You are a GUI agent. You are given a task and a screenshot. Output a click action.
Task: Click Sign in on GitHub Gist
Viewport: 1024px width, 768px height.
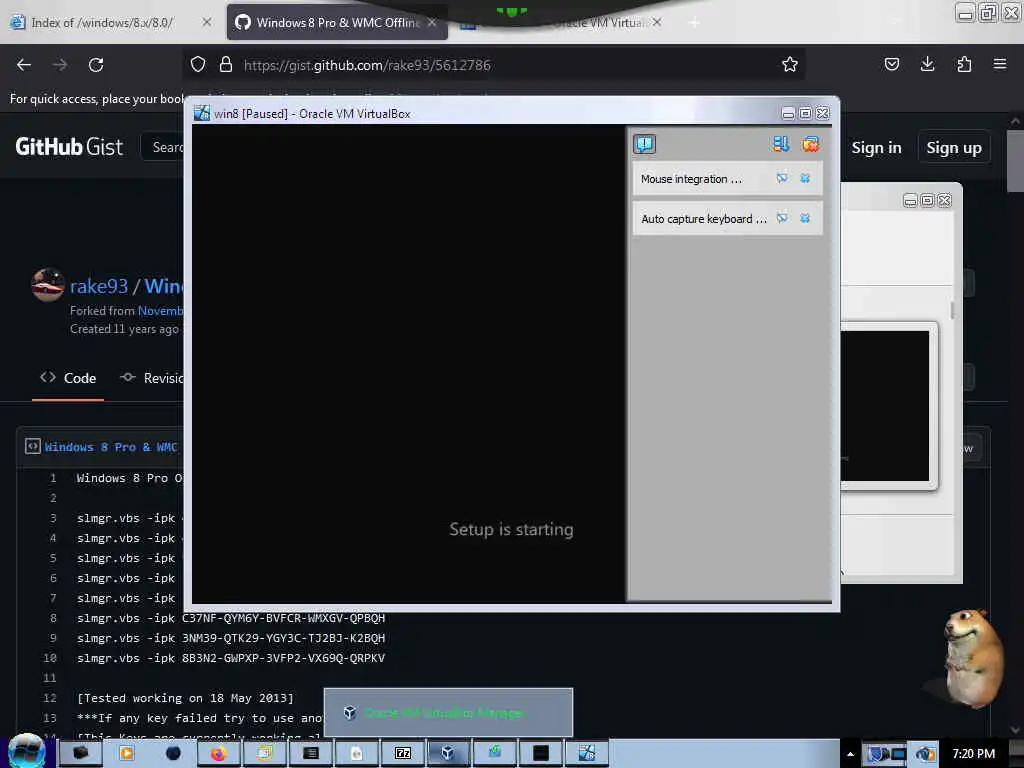coord(876,148)
